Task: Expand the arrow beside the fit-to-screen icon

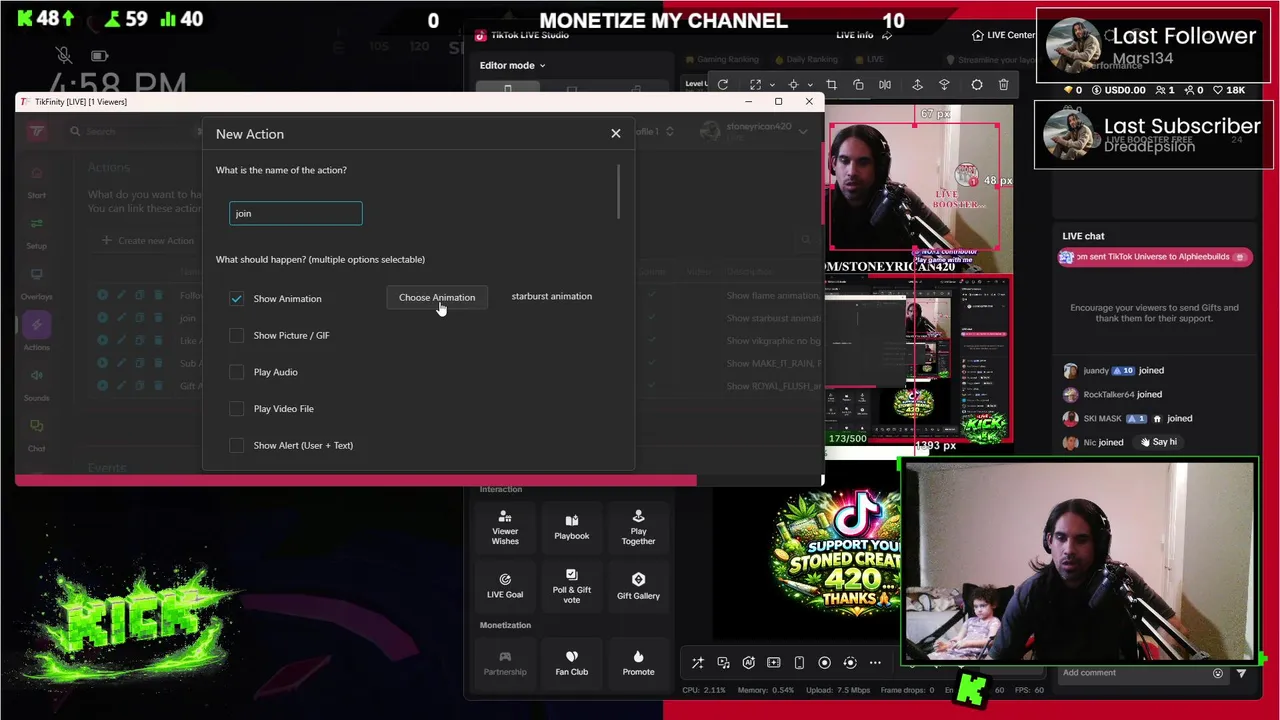Action: 771,85
